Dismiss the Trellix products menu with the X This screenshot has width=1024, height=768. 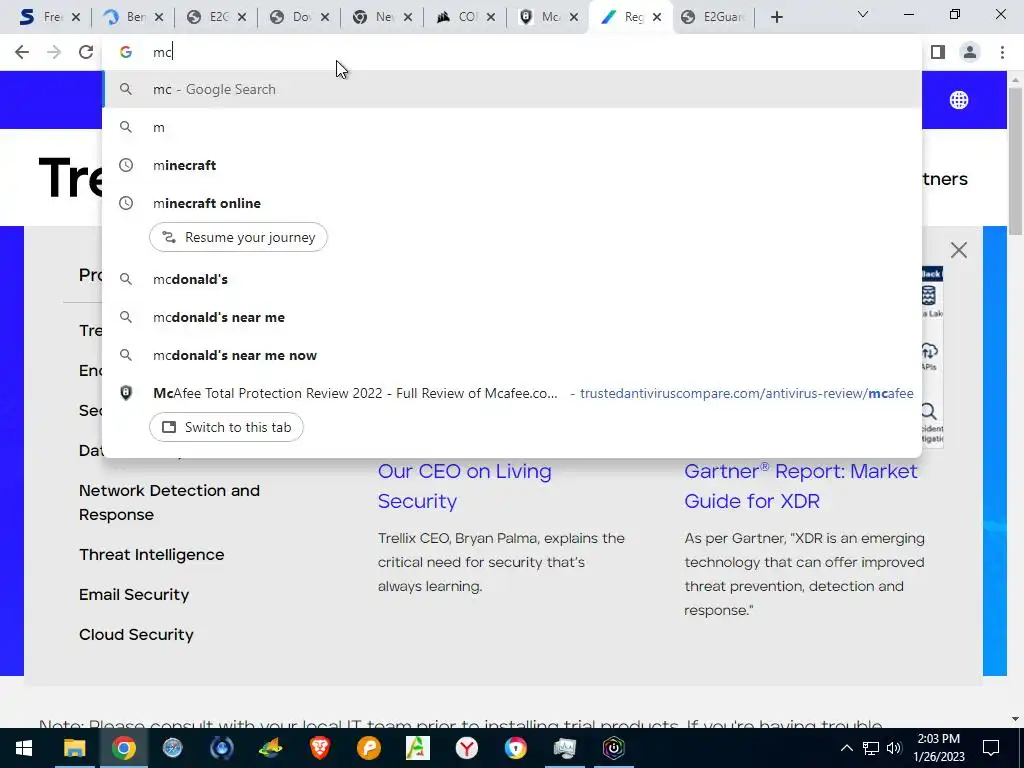pyautogui.click(x=959, y=250)
